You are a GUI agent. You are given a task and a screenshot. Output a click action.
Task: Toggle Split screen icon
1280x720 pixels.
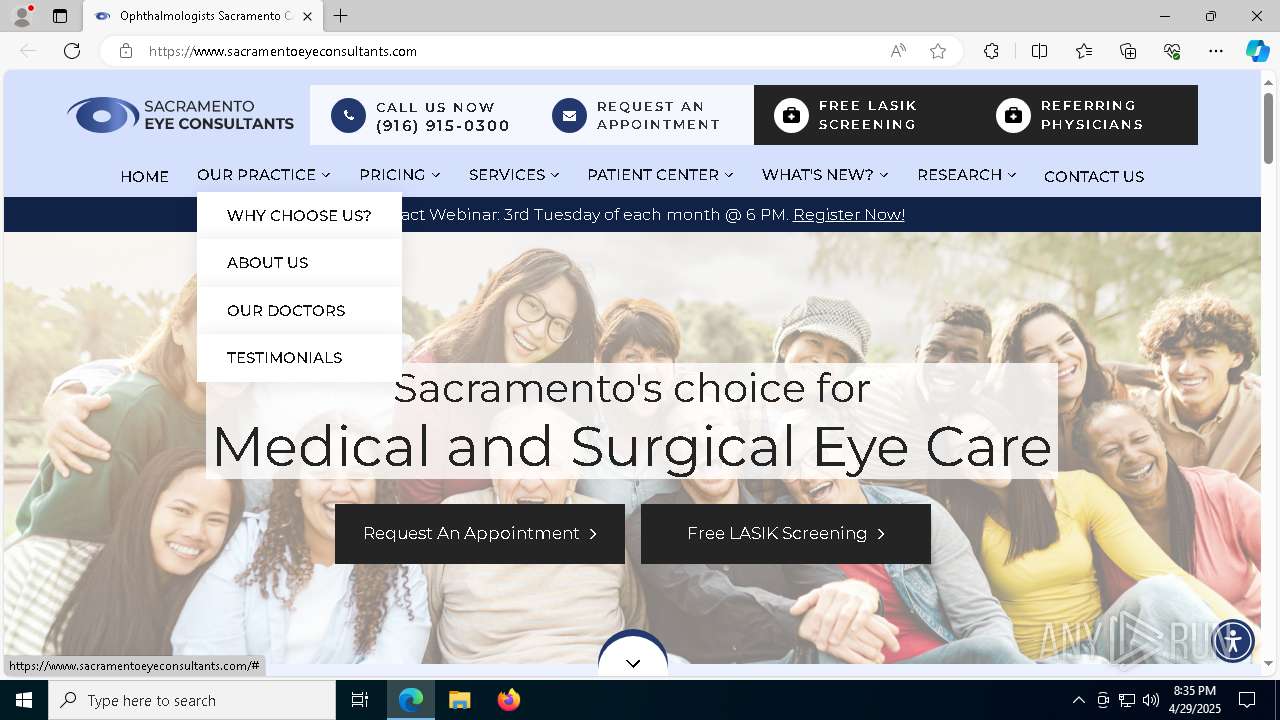[1039, 51]
